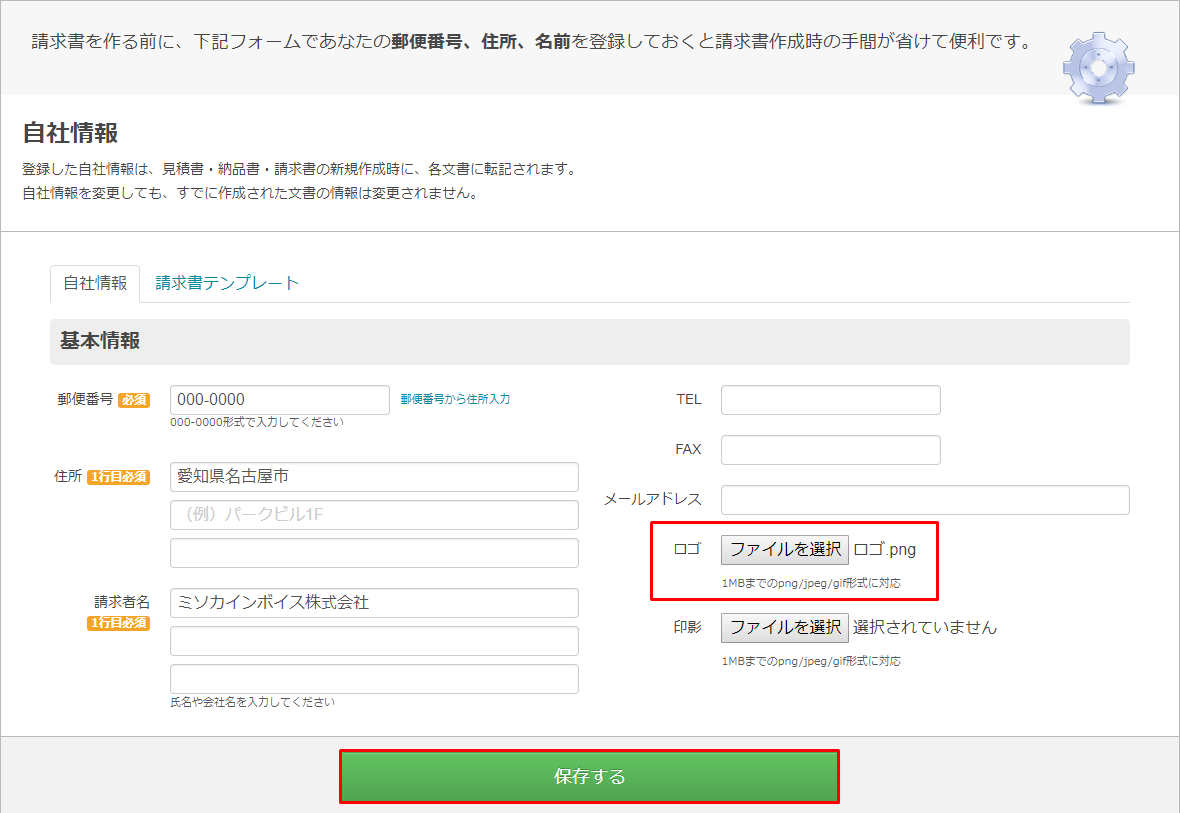
Task: Click the メールアドレス field label
Action: pos(652,499)
